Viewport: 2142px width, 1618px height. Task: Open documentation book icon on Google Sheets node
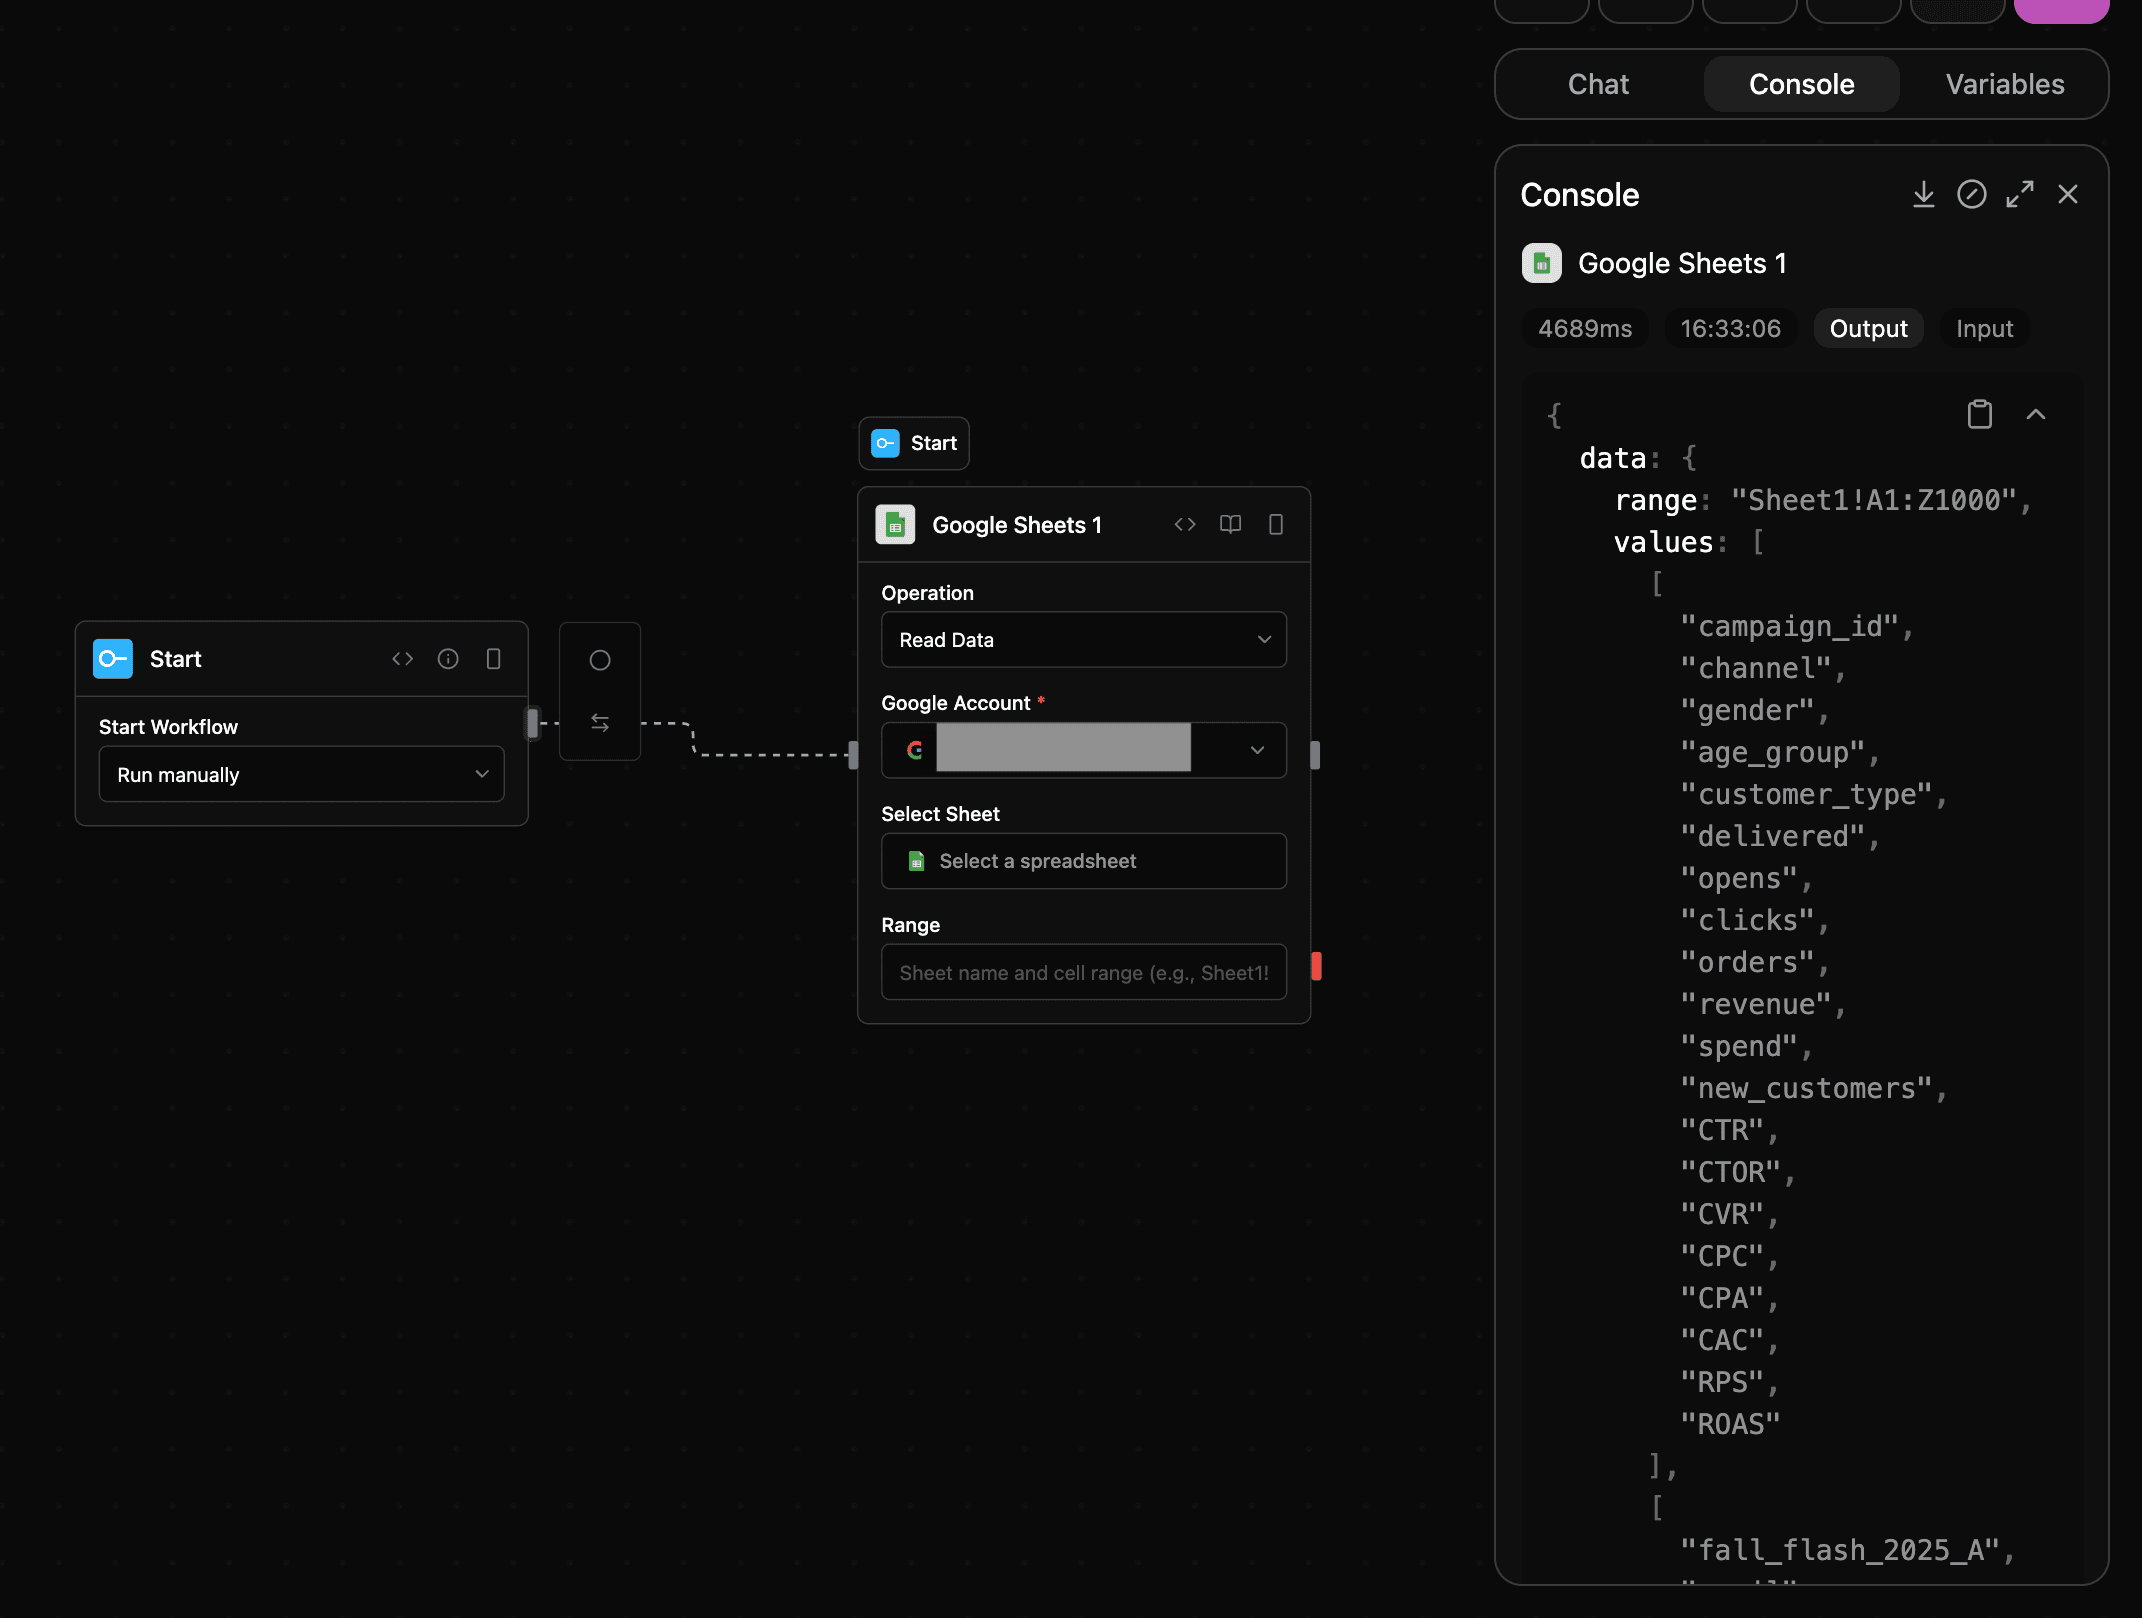pos(1229,524)
